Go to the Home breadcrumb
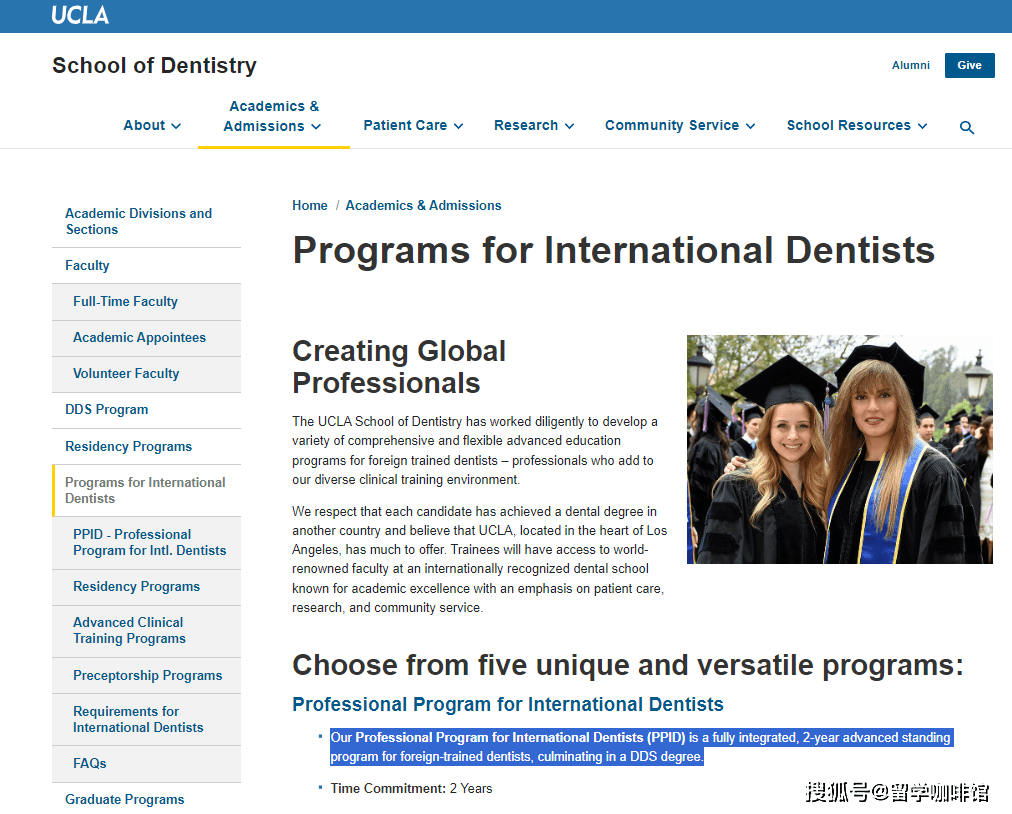Viewport: 1012px width, 814px height. [310, 205]
